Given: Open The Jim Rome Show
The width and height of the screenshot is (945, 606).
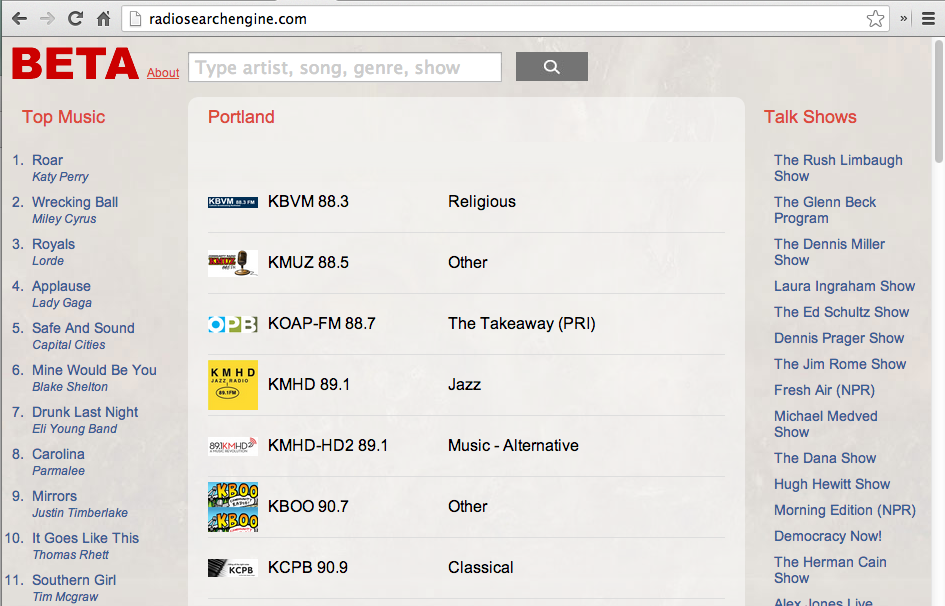Looking at the screenshot, I should pos(840,364).
